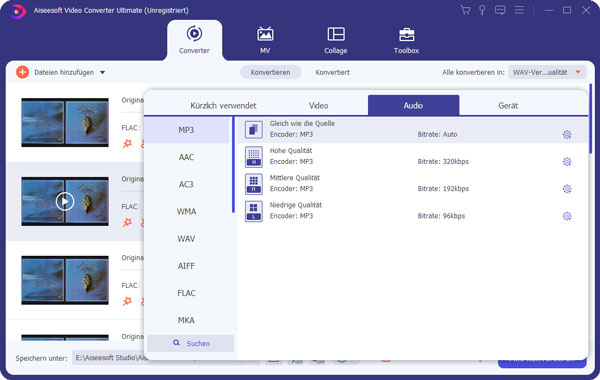
Task: Choose FLAC in the format list
Action: [186, 293]
